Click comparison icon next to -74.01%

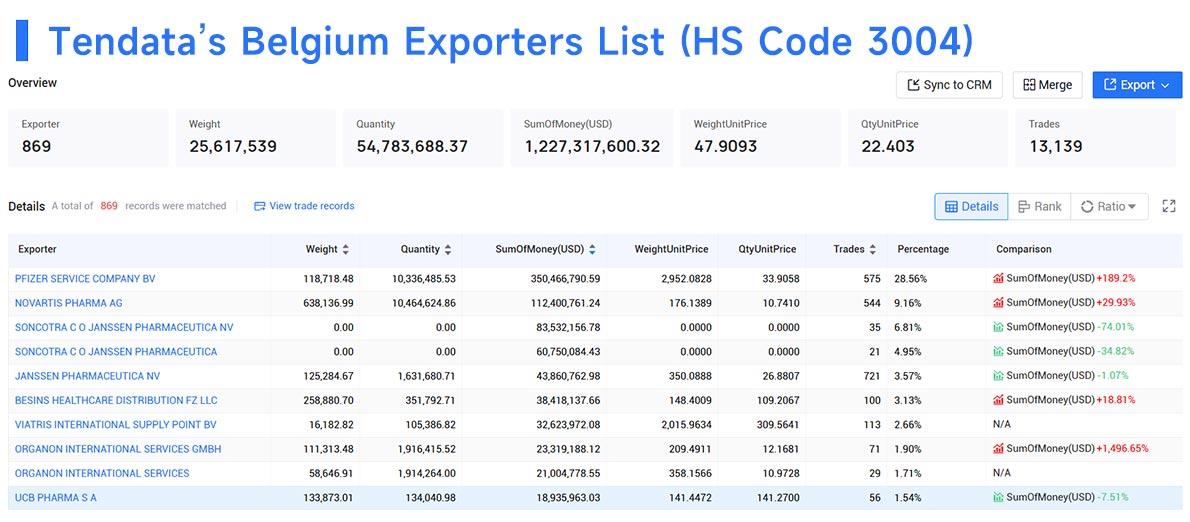click(998, 327)
